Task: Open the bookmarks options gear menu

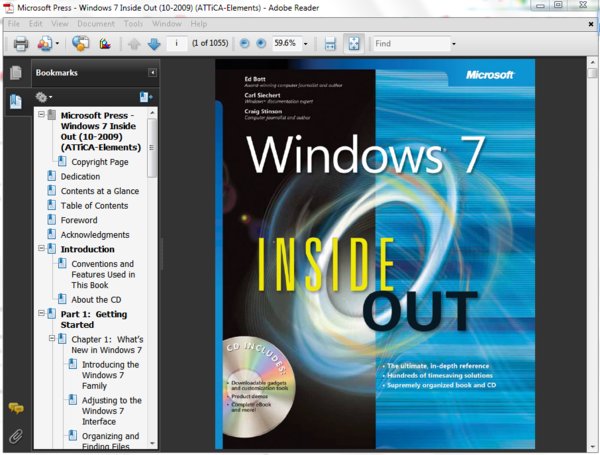Action: [x=44, y=97]
